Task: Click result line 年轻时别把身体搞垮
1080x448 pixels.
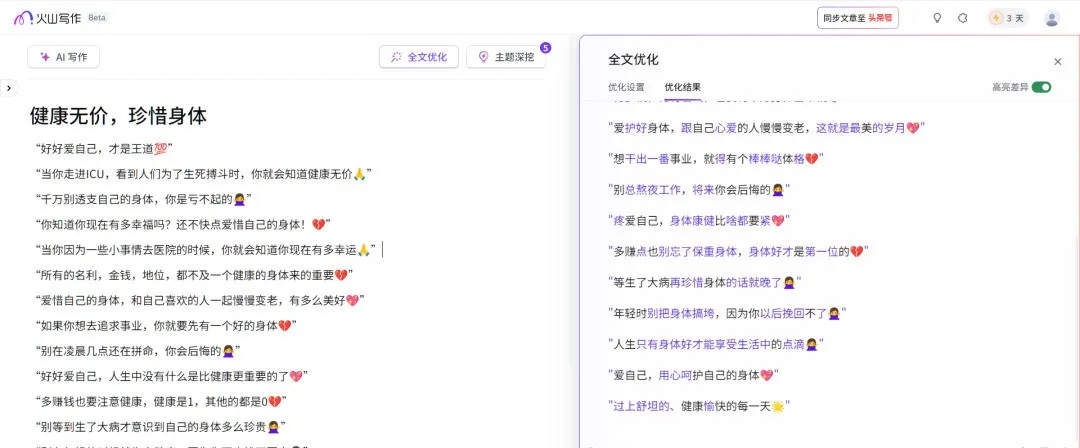Action: pyautogui.click(x=727, y=314)
